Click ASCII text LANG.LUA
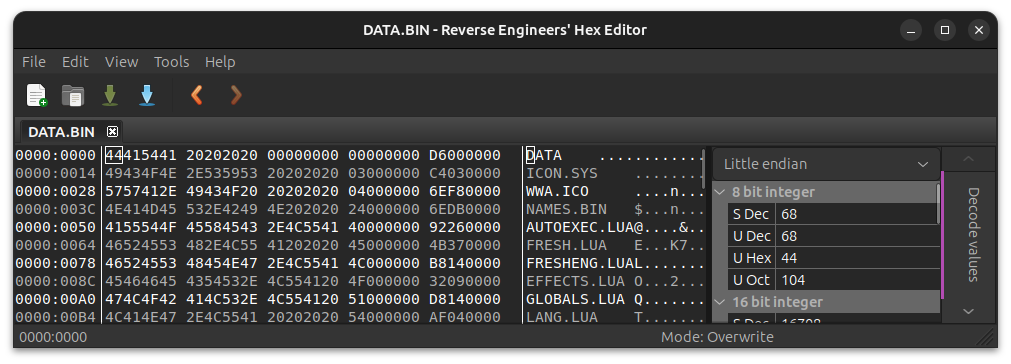The image size is (1011, 364). pyautogui.click(x=562, y=318)
